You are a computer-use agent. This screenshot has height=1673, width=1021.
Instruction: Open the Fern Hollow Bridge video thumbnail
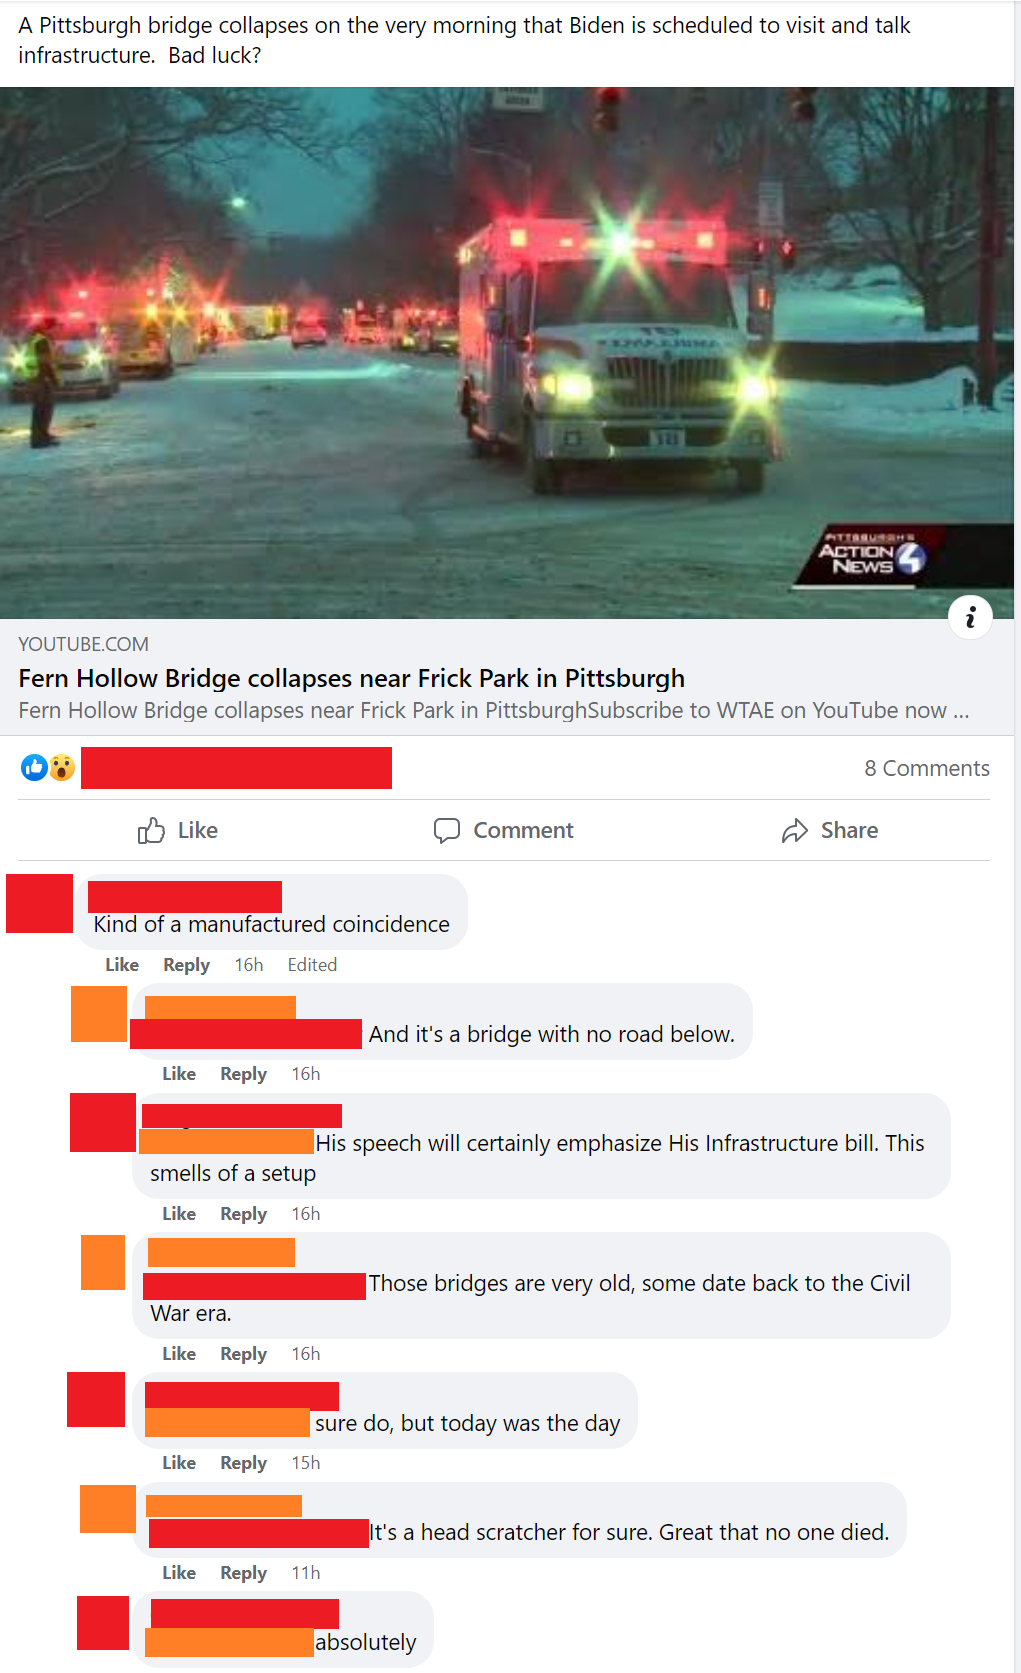[x=507, y=353]
